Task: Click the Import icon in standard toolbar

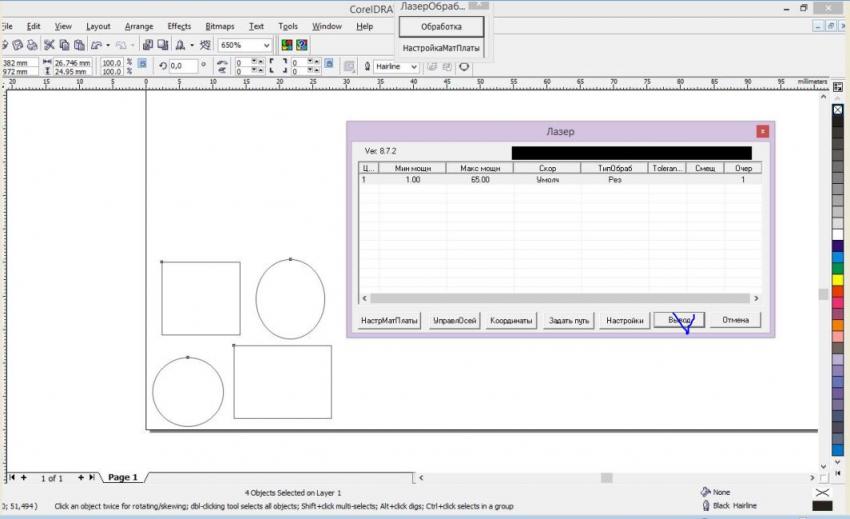Action: [x=147, y=45]
